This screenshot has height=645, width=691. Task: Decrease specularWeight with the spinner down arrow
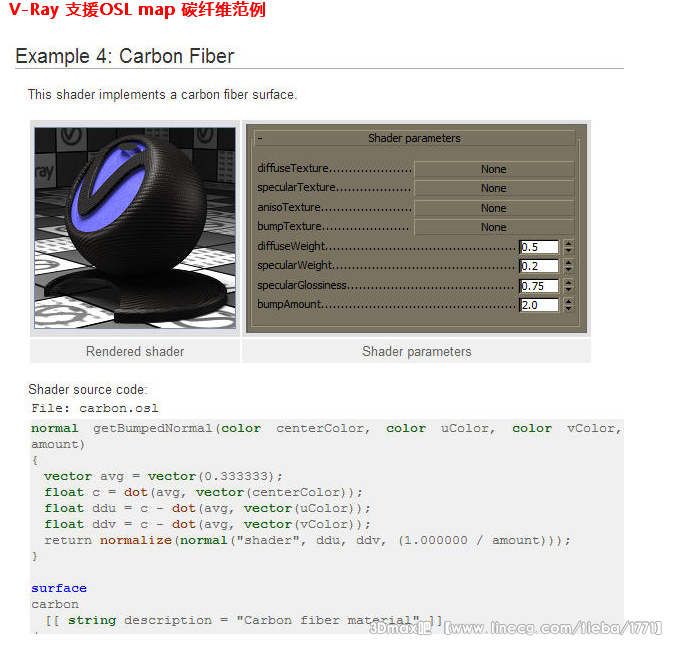pyautogui.click(x=568, y=270)
